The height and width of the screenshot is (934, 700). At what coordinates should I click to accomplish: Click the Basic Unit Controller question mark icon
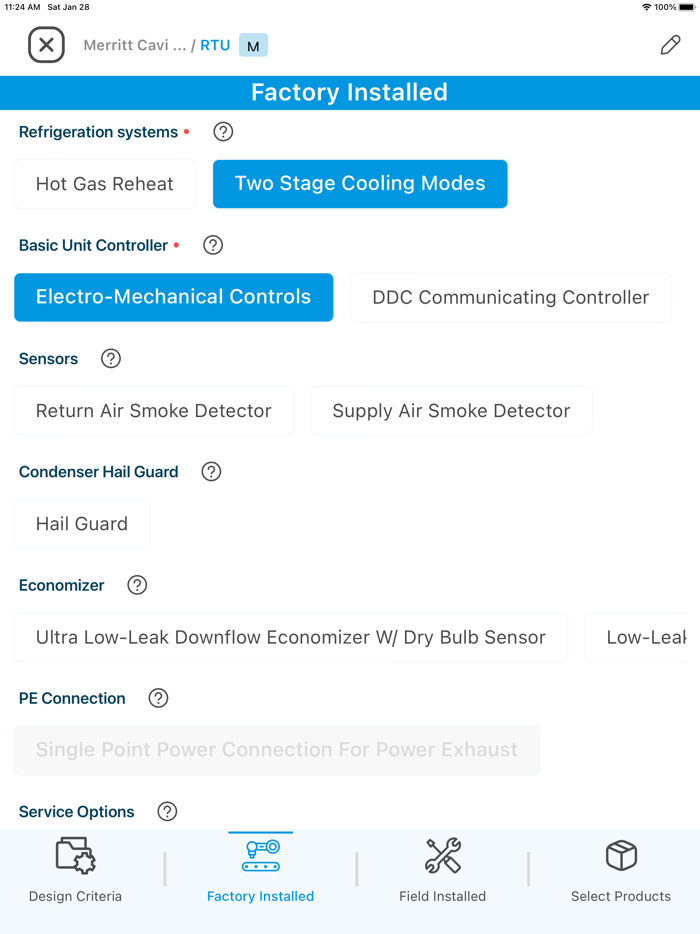click(212, 245)
